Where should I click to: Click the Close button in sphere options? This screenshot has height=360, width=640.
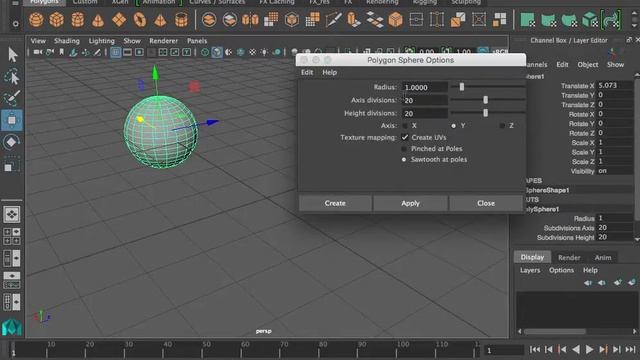(486, 203)
